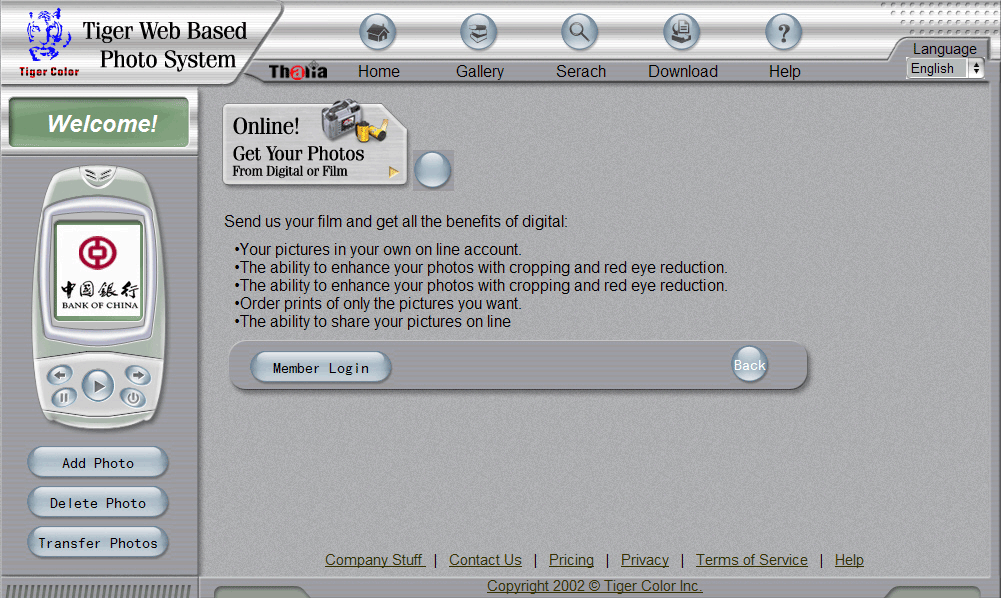Image resolution: width=1001 pixels, height=598 pixels.
Task: Click the Home house icon
Action: tap(378, 32)
